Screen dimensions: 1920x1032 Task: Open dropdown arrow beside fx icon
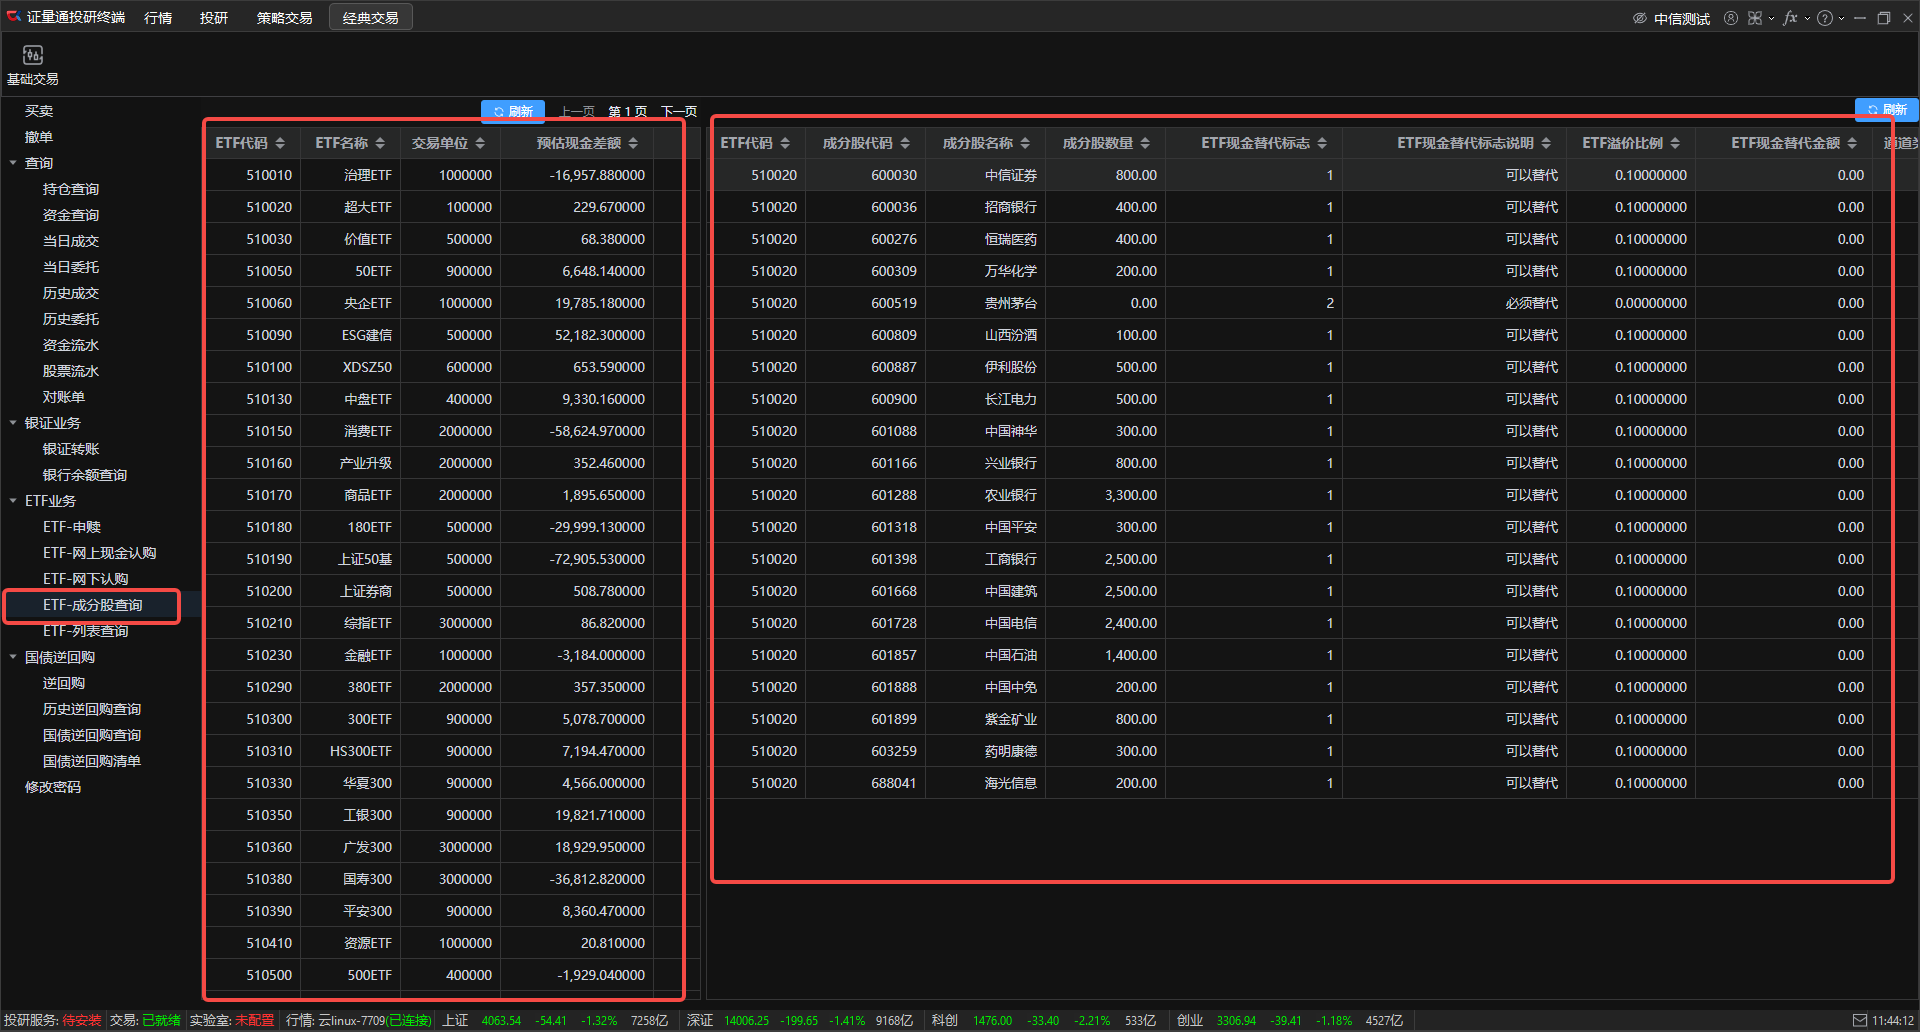tap(1807, 18)
